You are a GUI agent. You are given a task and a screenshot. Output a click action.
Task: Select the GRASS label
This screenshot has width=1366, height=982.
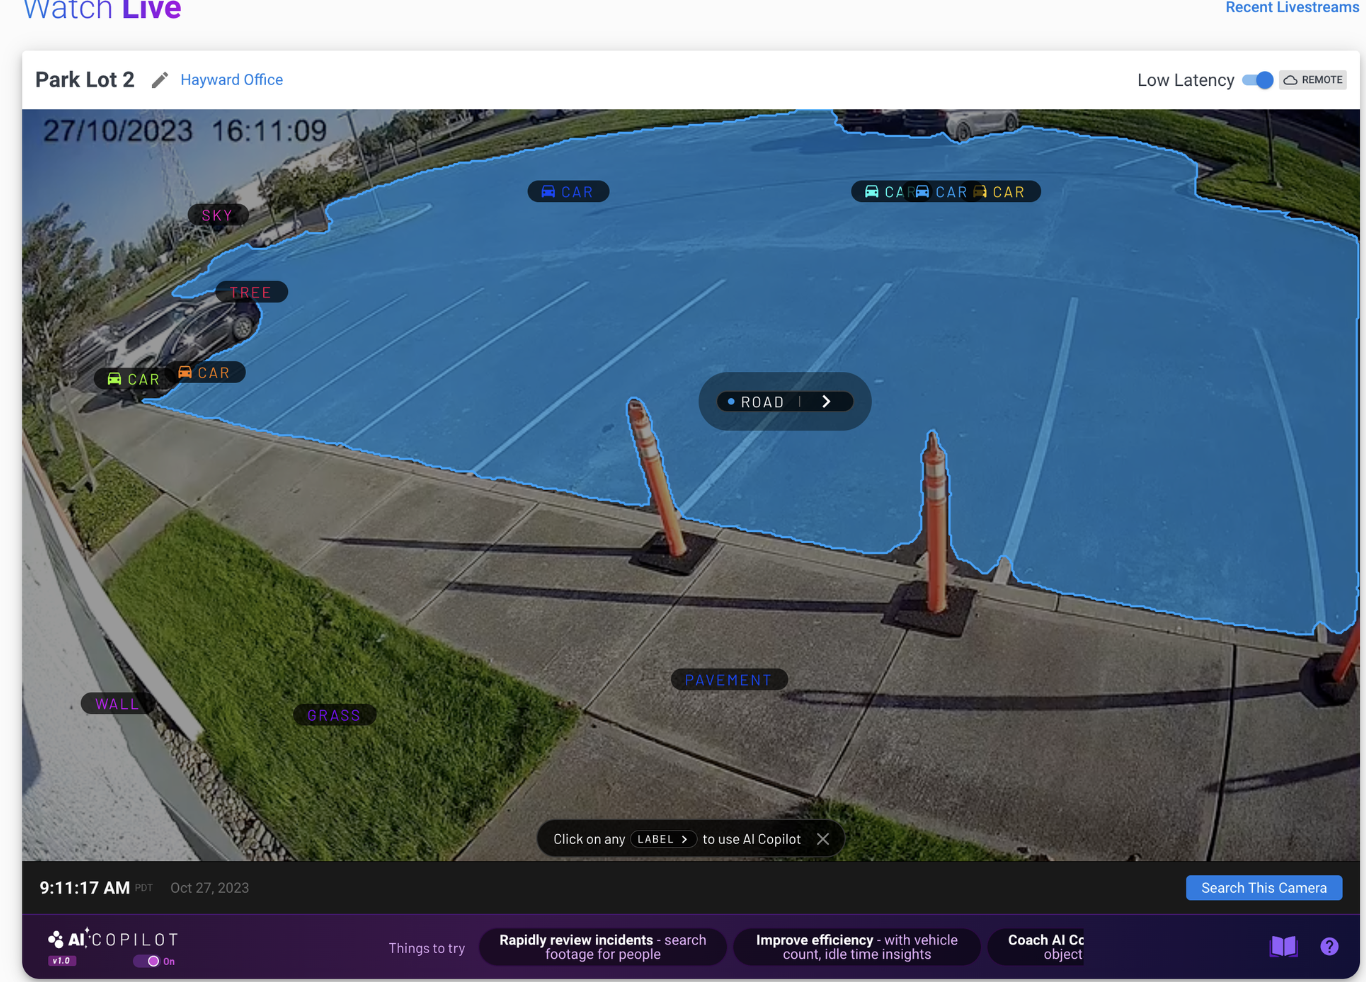(334, 715)
